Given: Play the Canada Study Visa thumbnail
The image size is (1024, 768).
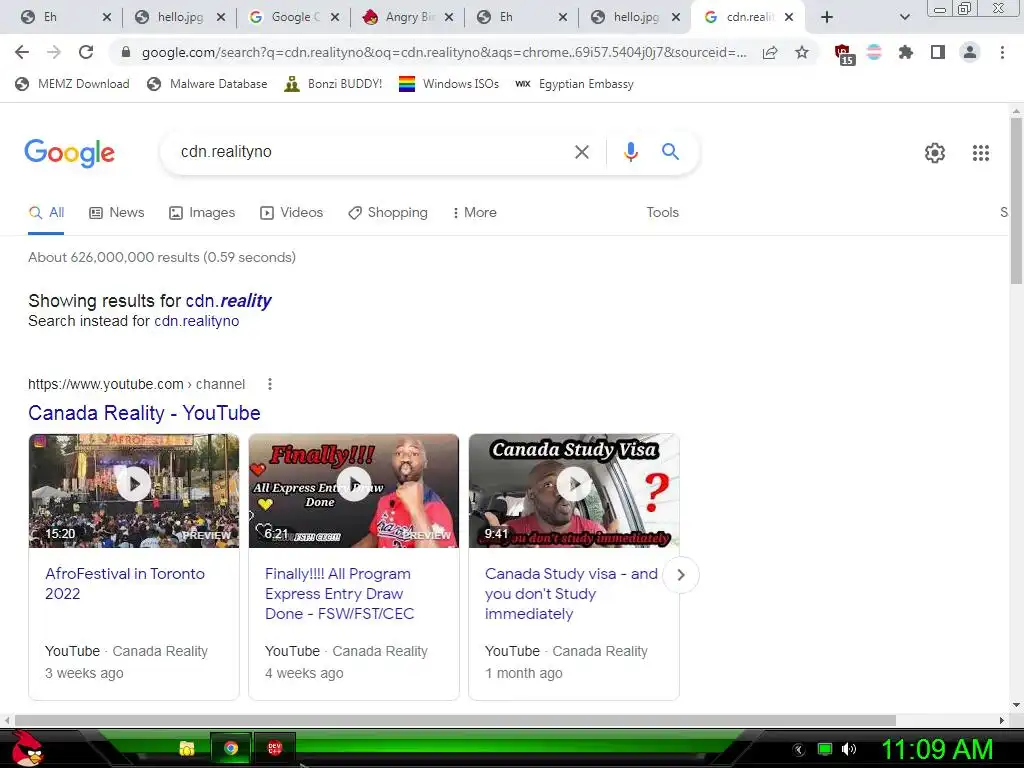Looking at the screenshot, I should [x=574, y=490].
